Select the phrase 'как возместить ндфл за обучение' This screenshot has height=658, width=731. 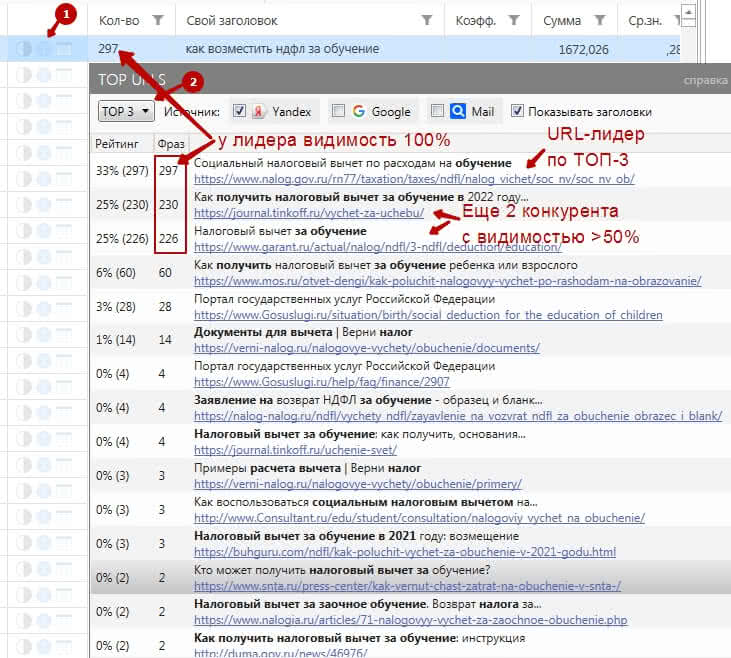[283, 48]
